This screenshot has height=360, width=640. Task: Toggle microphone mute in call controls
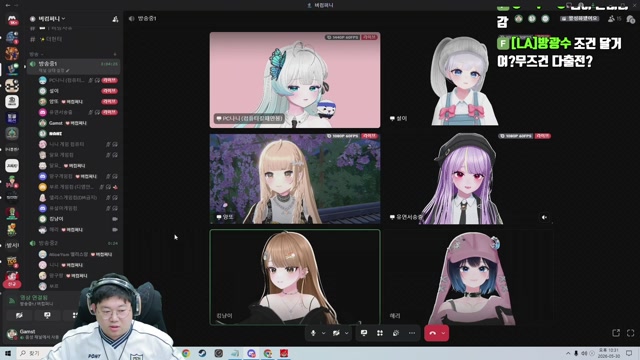(313, 333)
